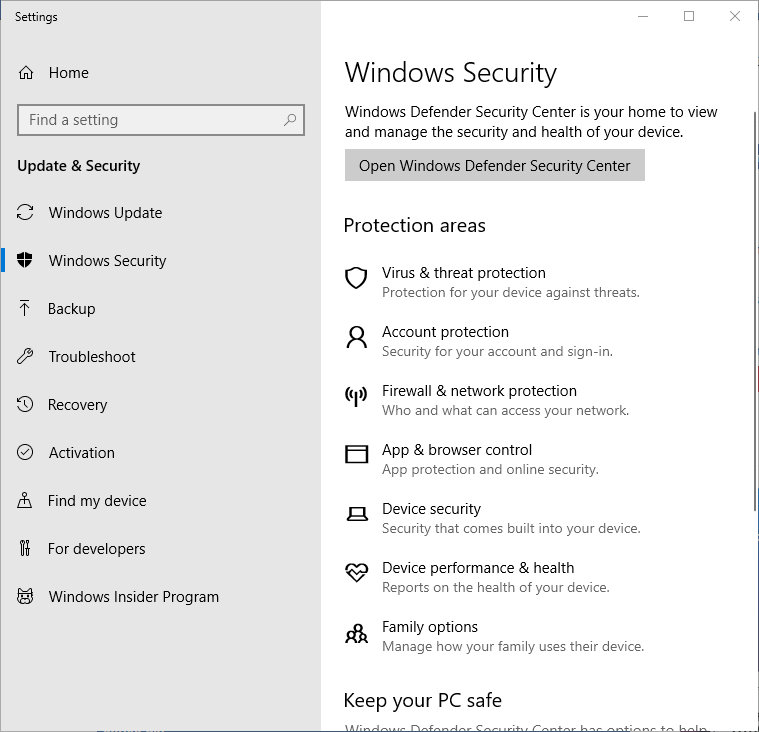Open the Recovery settings page
Image resolution: width=759 pixels, height=732 pixels.
pos(161,404)
